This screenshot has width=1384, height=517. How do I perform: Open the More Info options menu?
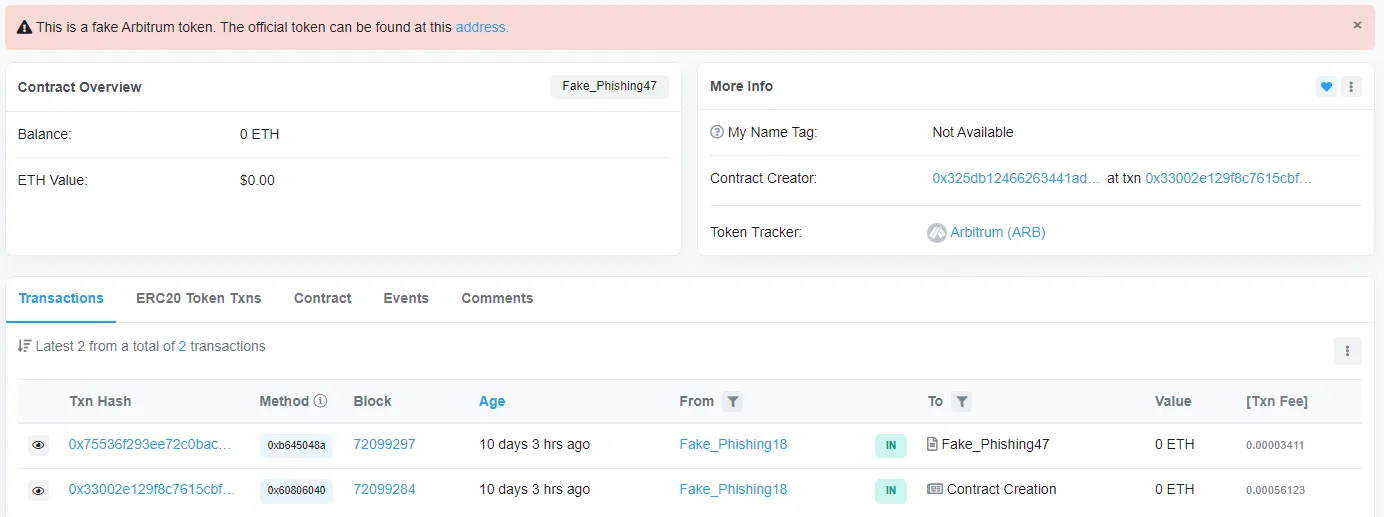pyautogui.click(x=1351, y=87)
